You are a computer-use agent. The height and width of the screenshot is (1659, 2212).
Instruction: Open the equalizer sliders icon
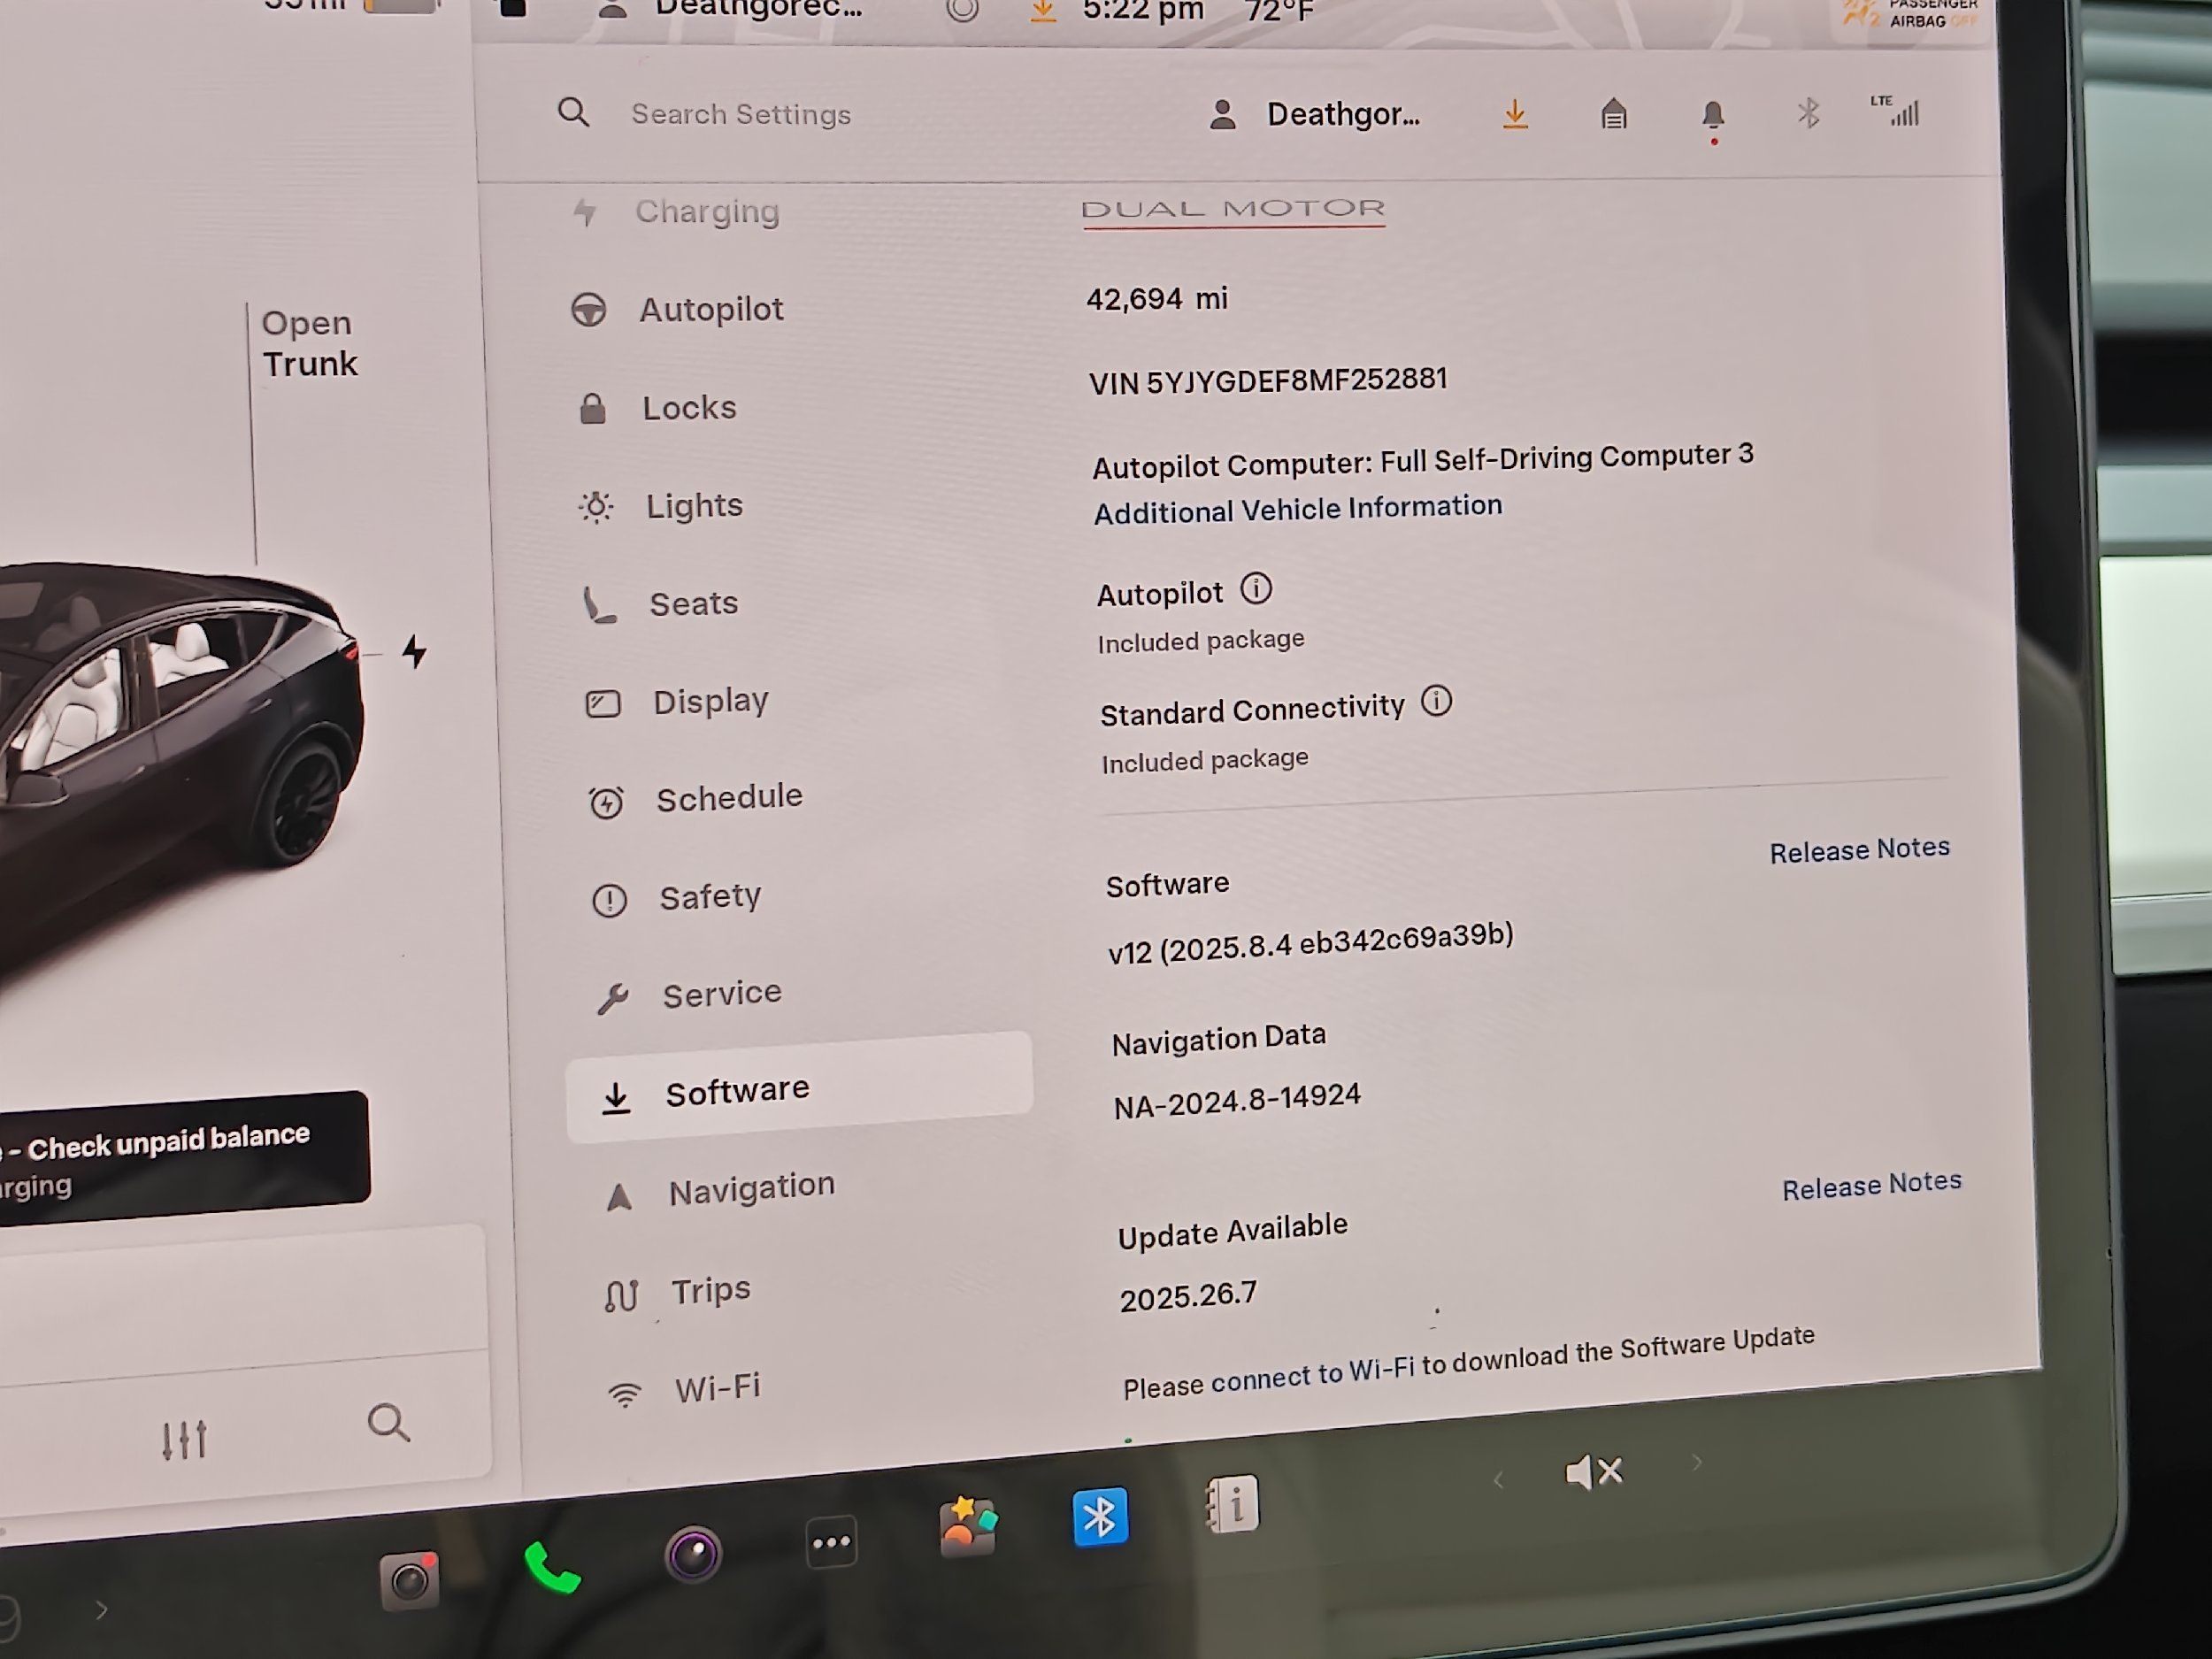[x=184, y=1439]
